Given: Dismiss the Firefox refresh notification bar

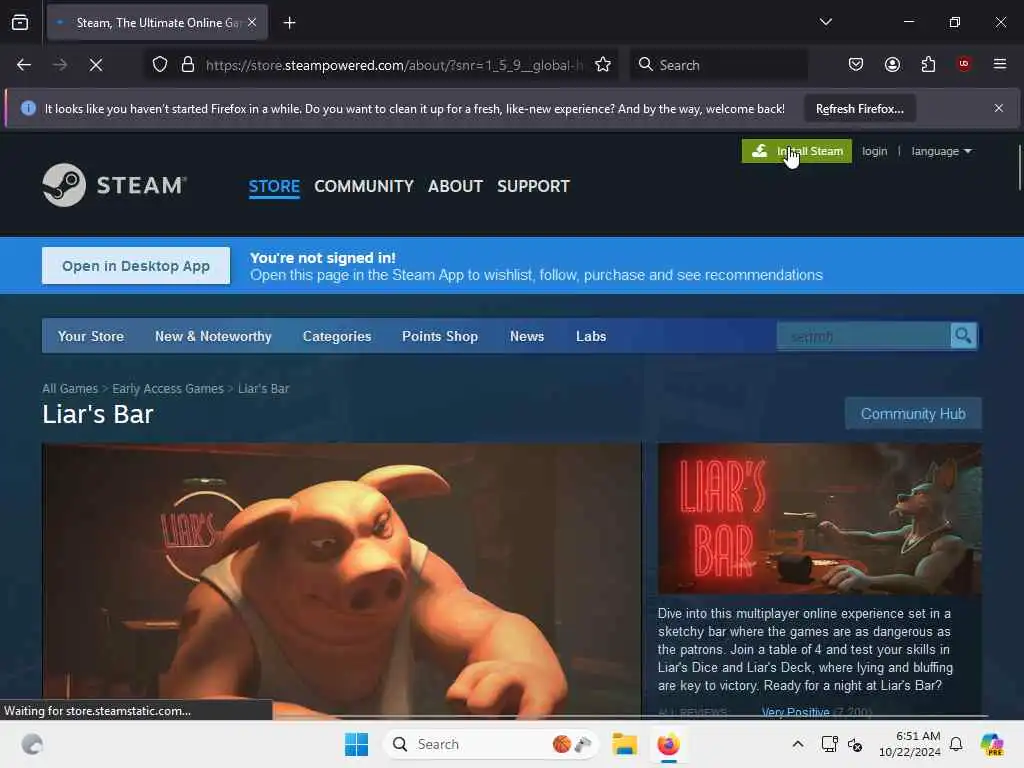Looking at the screenshot, I should click(999, 108).
